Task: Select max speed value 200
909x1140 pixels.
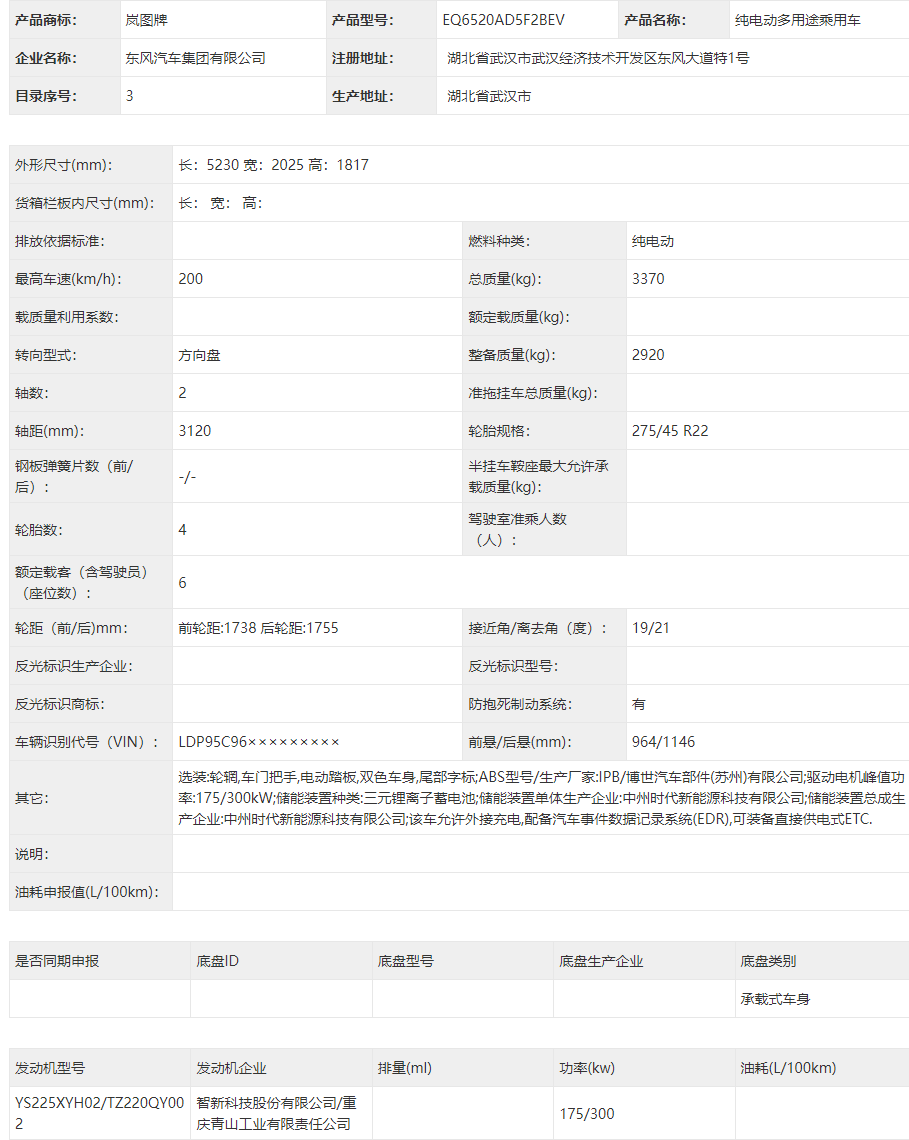Action: pyautogui.click(x=191, y=279)
